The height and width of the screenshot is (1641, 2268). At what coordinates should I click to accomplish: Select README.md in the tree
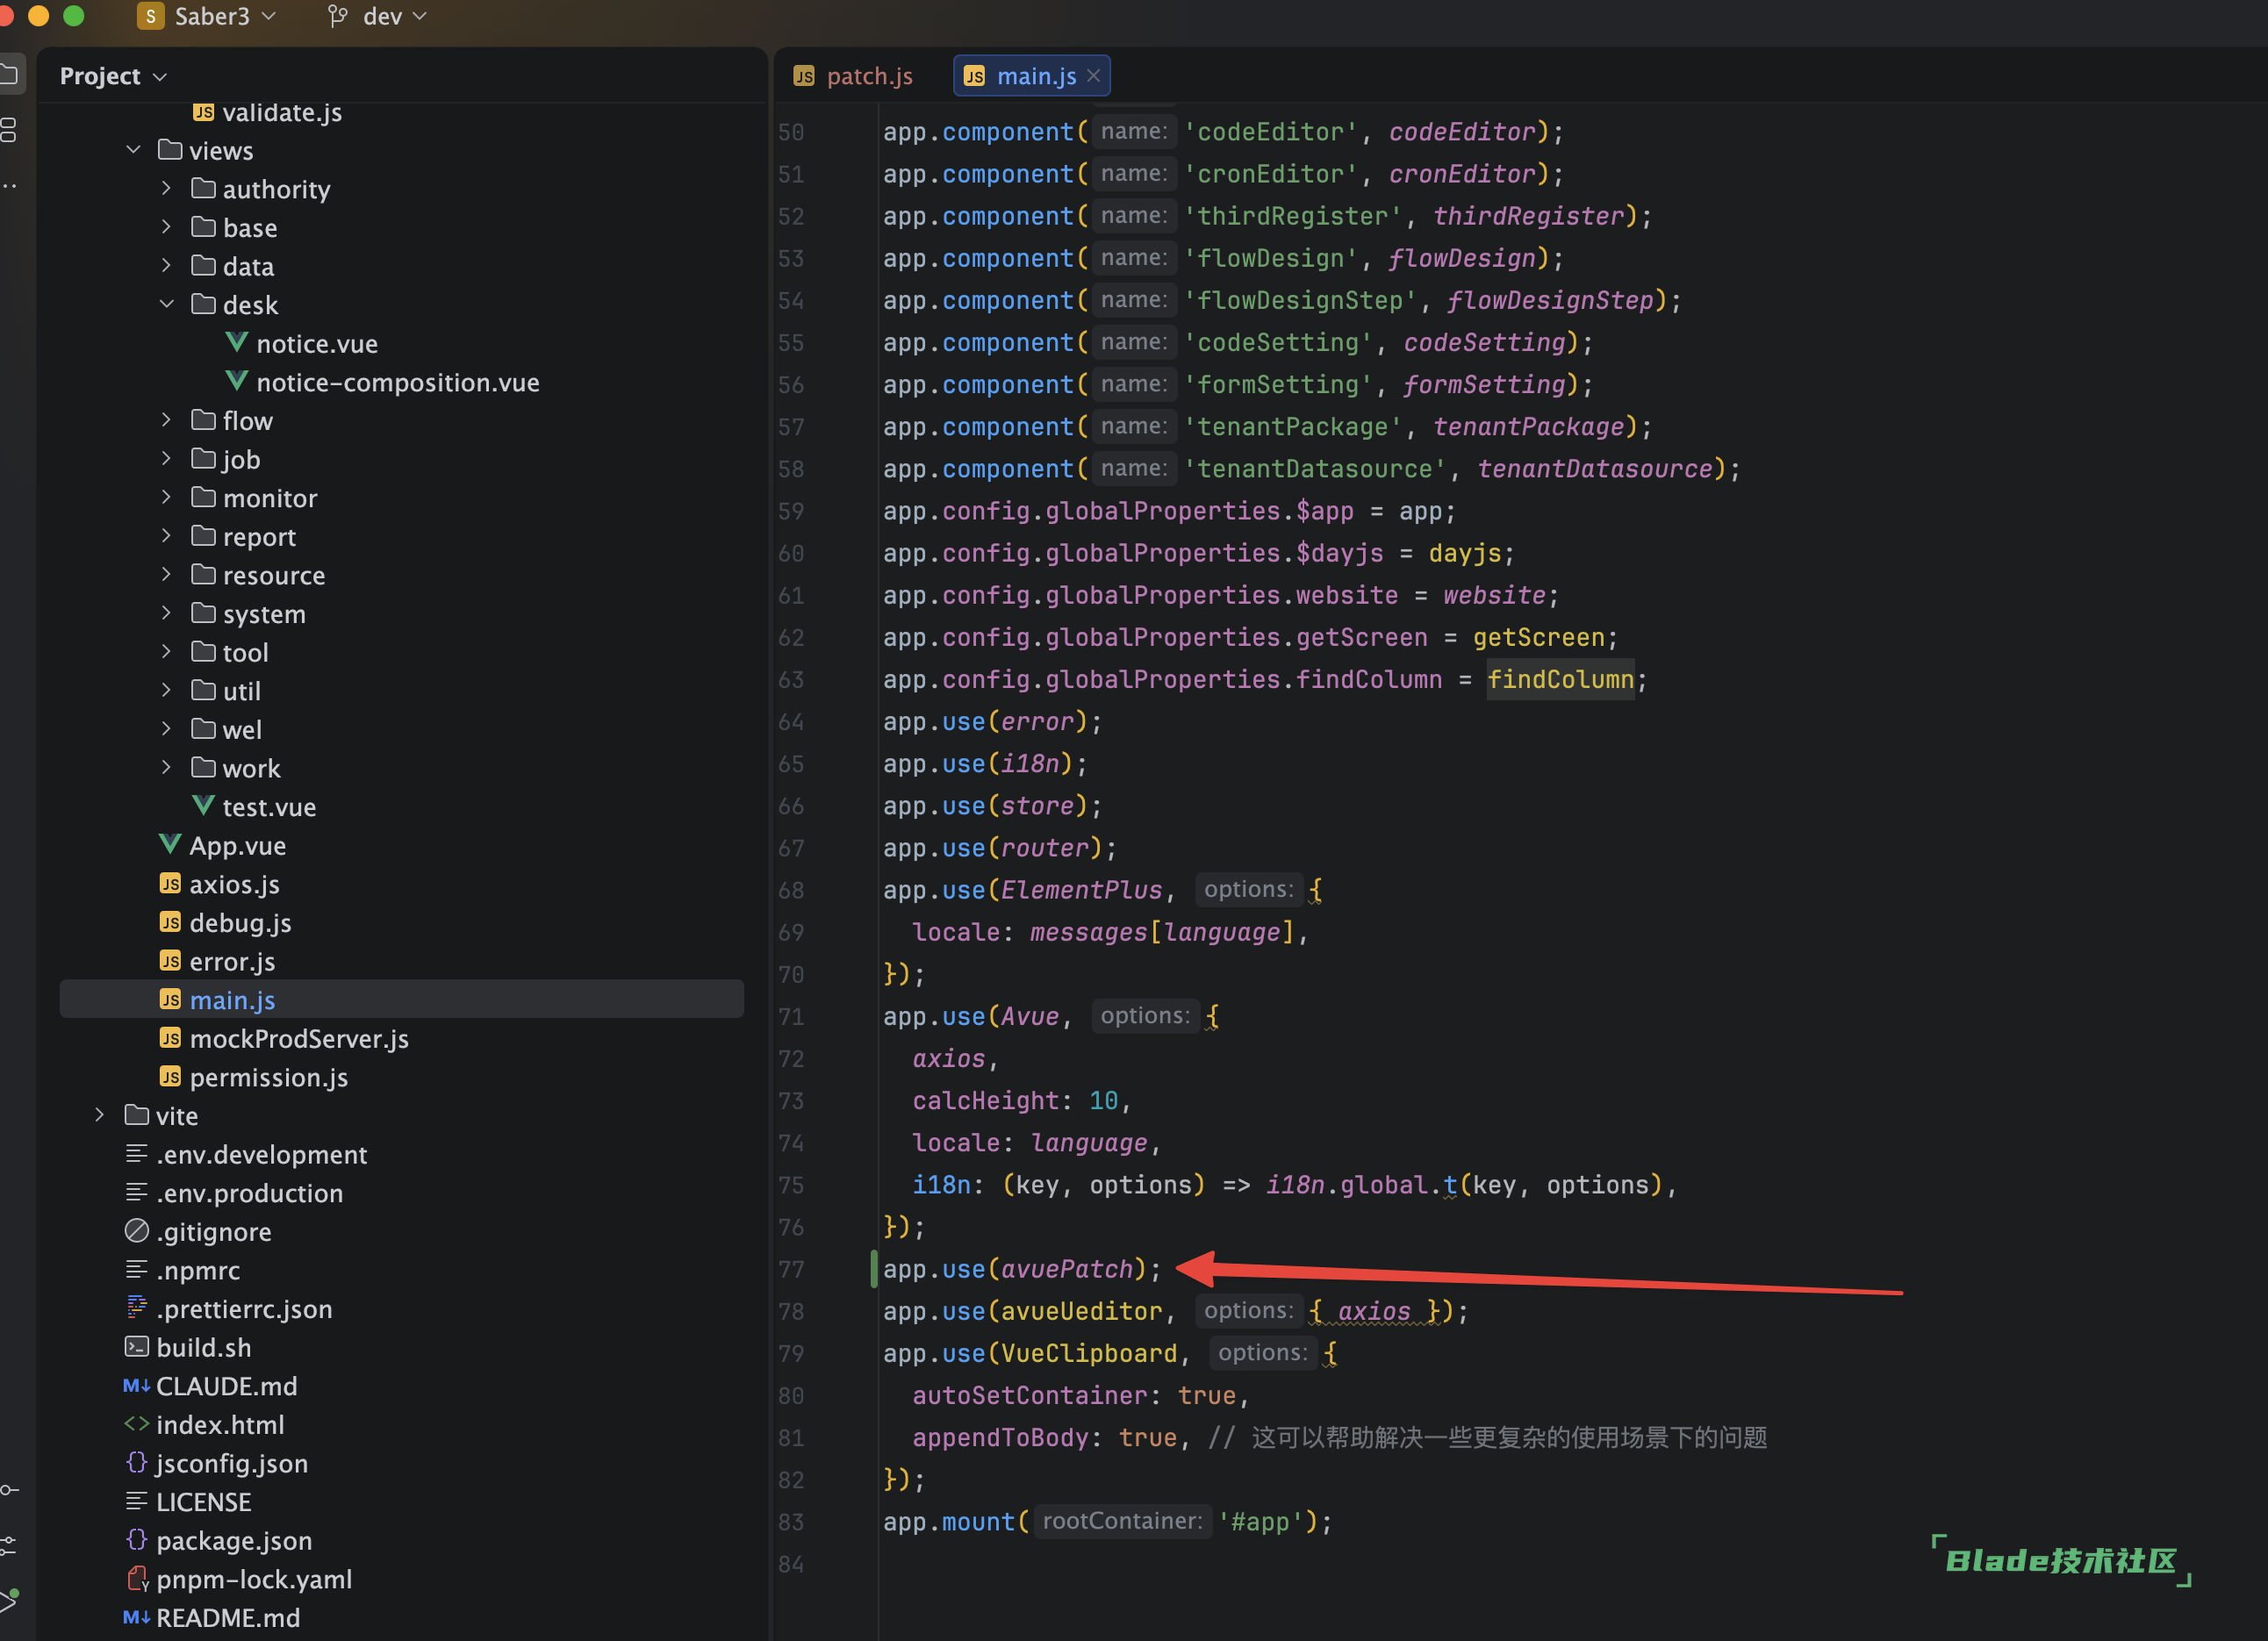(228, 1617)
